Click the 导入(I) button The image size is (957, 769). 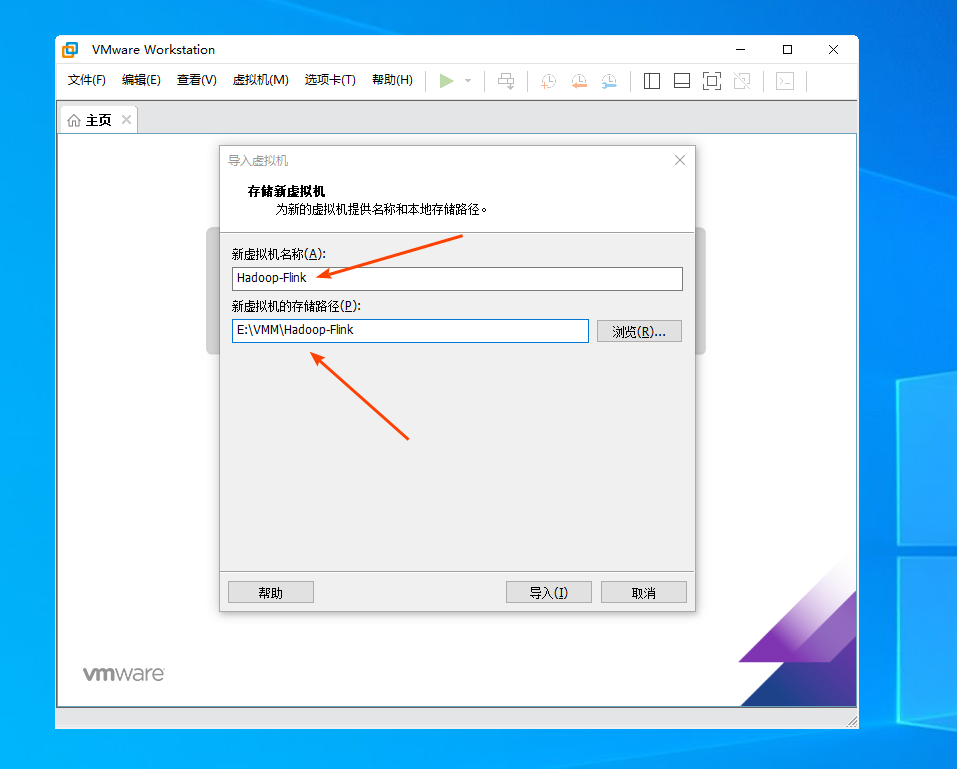(x=549, y=592)
